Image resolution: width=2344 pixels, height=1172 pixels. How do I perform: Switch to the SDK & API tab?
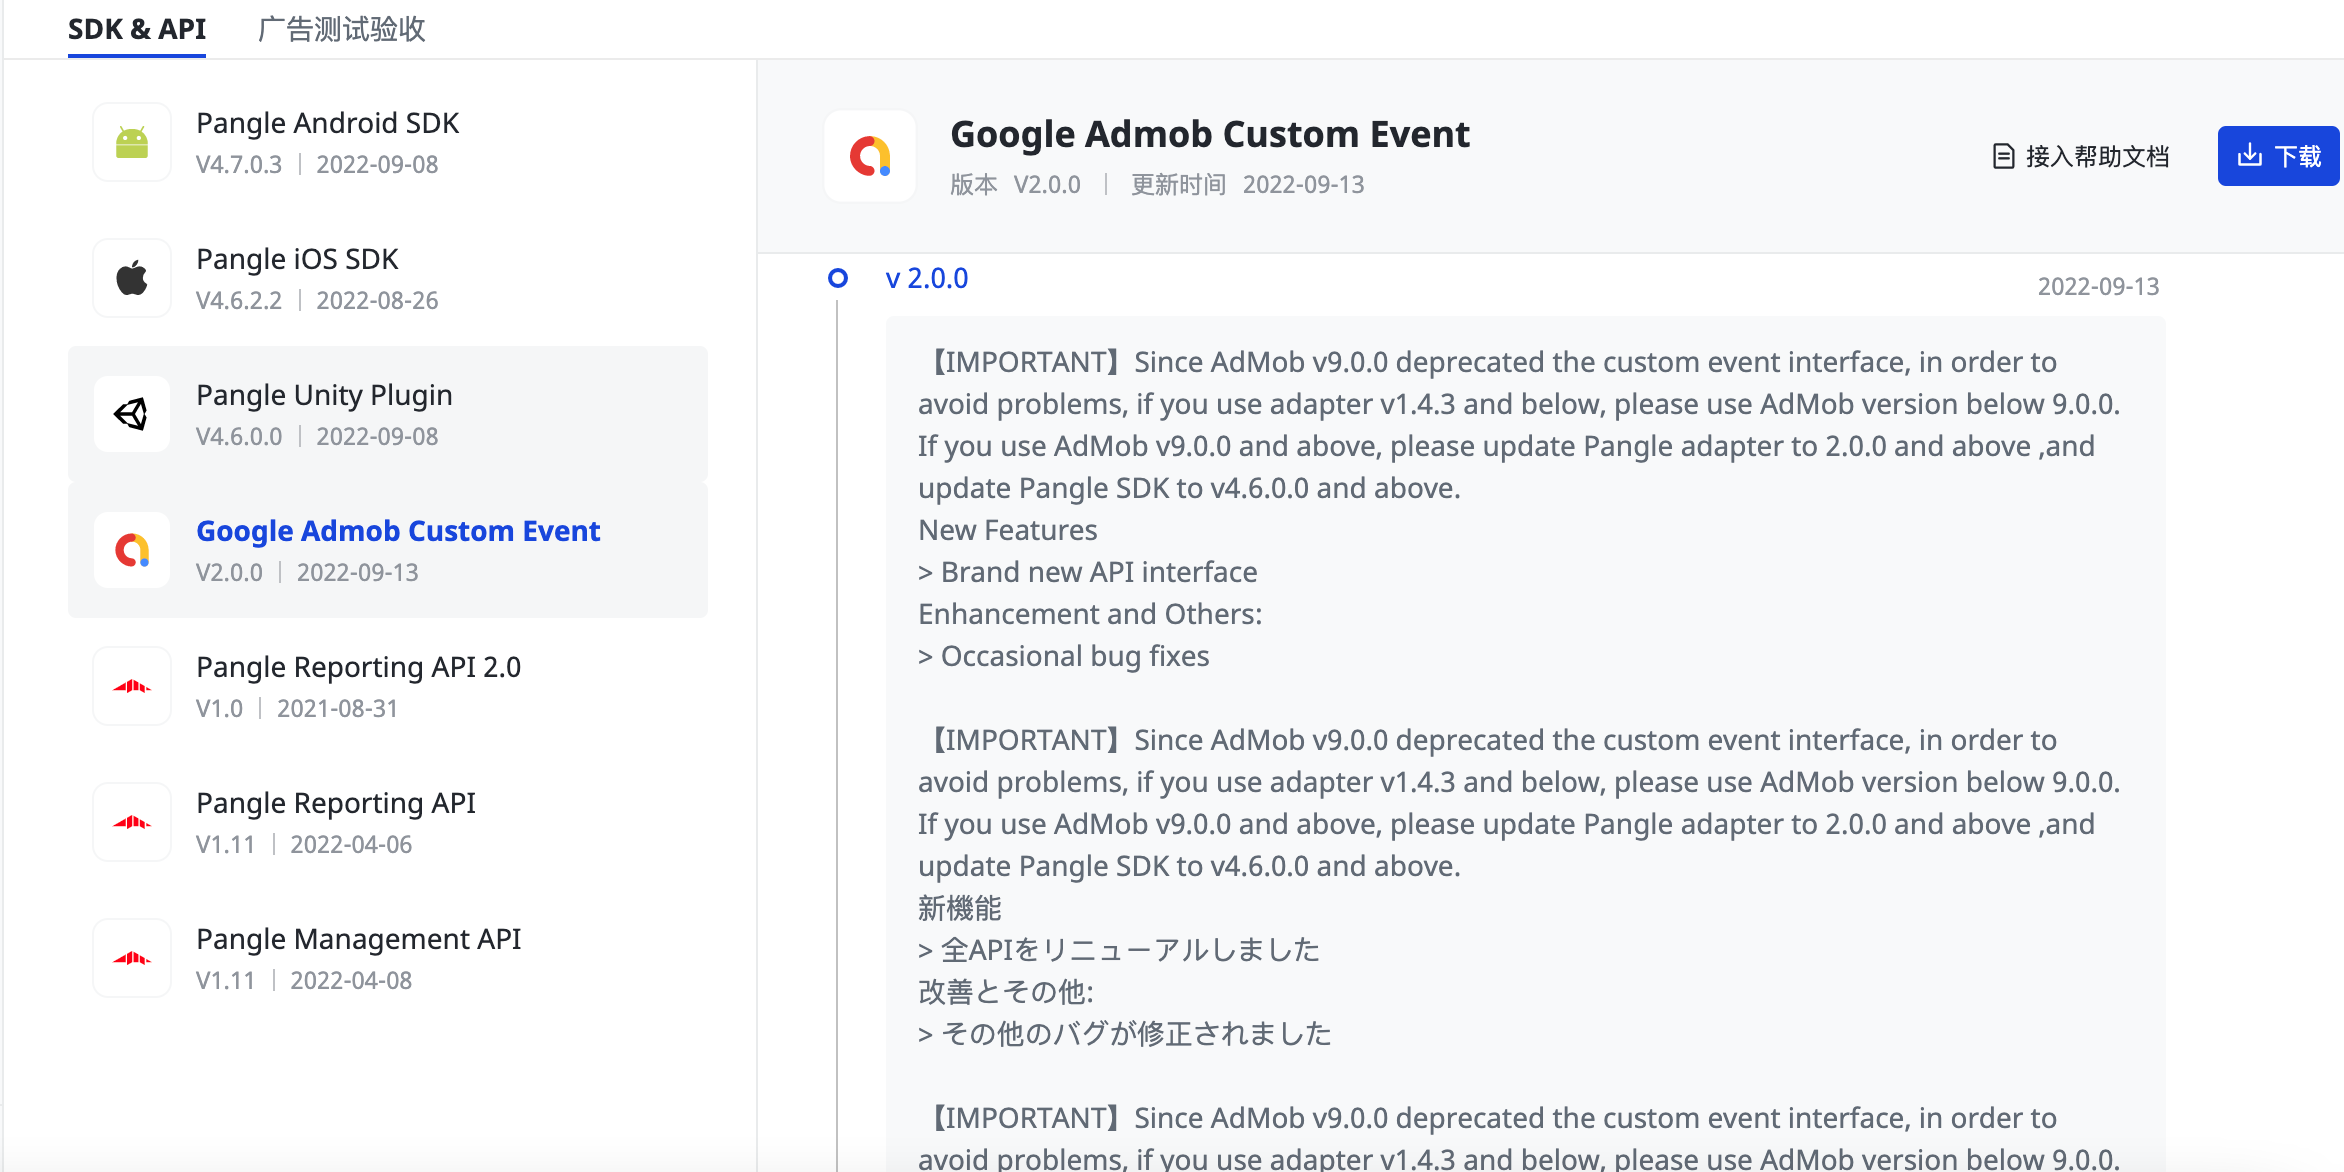[137, 29]
